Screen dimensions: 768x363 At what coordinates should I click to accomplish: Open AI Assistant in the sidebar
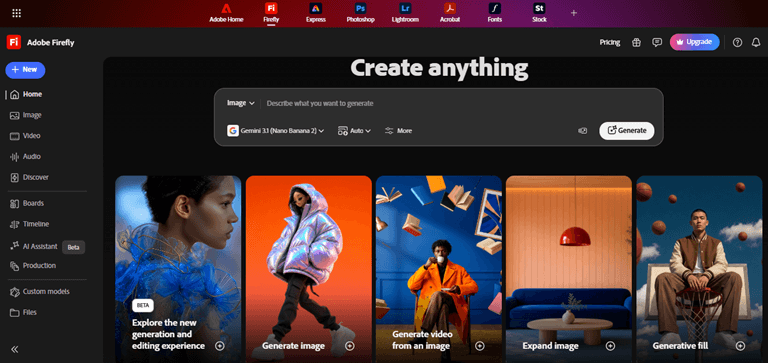click(34, 246)
